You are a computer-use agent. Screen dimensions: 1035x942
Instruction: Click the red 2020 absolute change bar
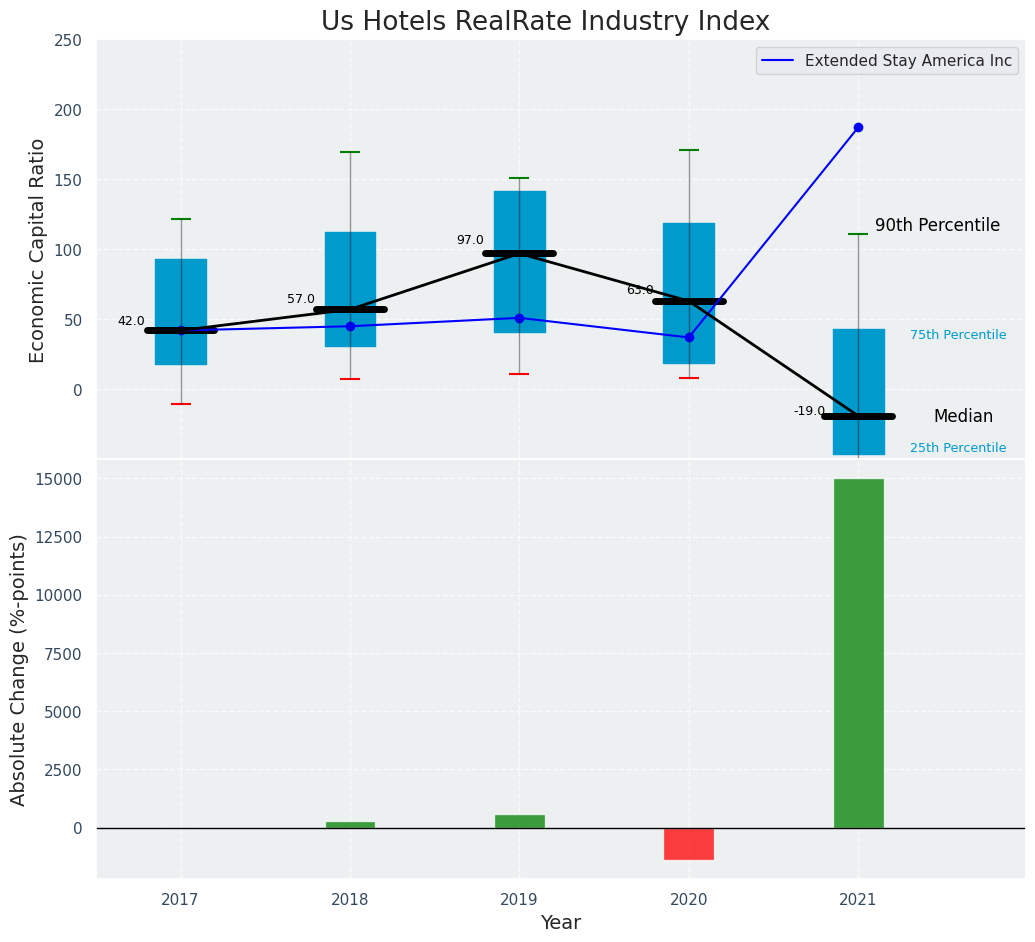[x=689, y=843]
